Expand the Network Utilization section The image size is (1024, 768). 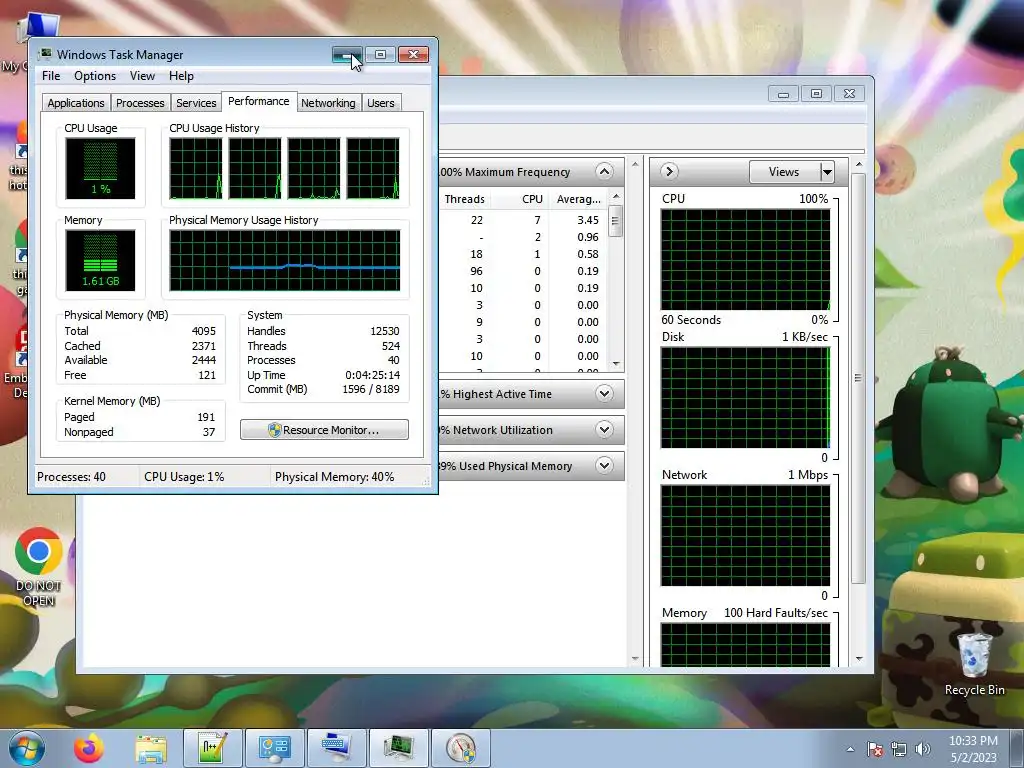pos(604,430)
